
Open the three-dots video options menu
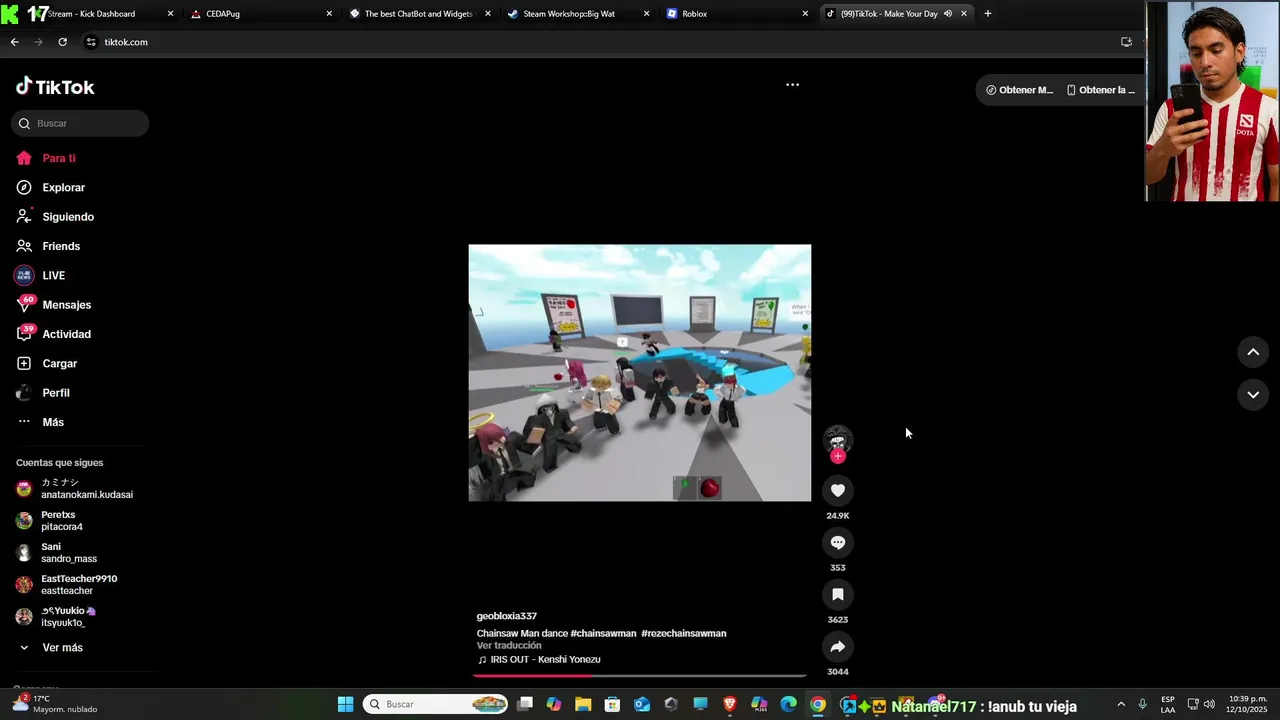(x=792, y=85)
